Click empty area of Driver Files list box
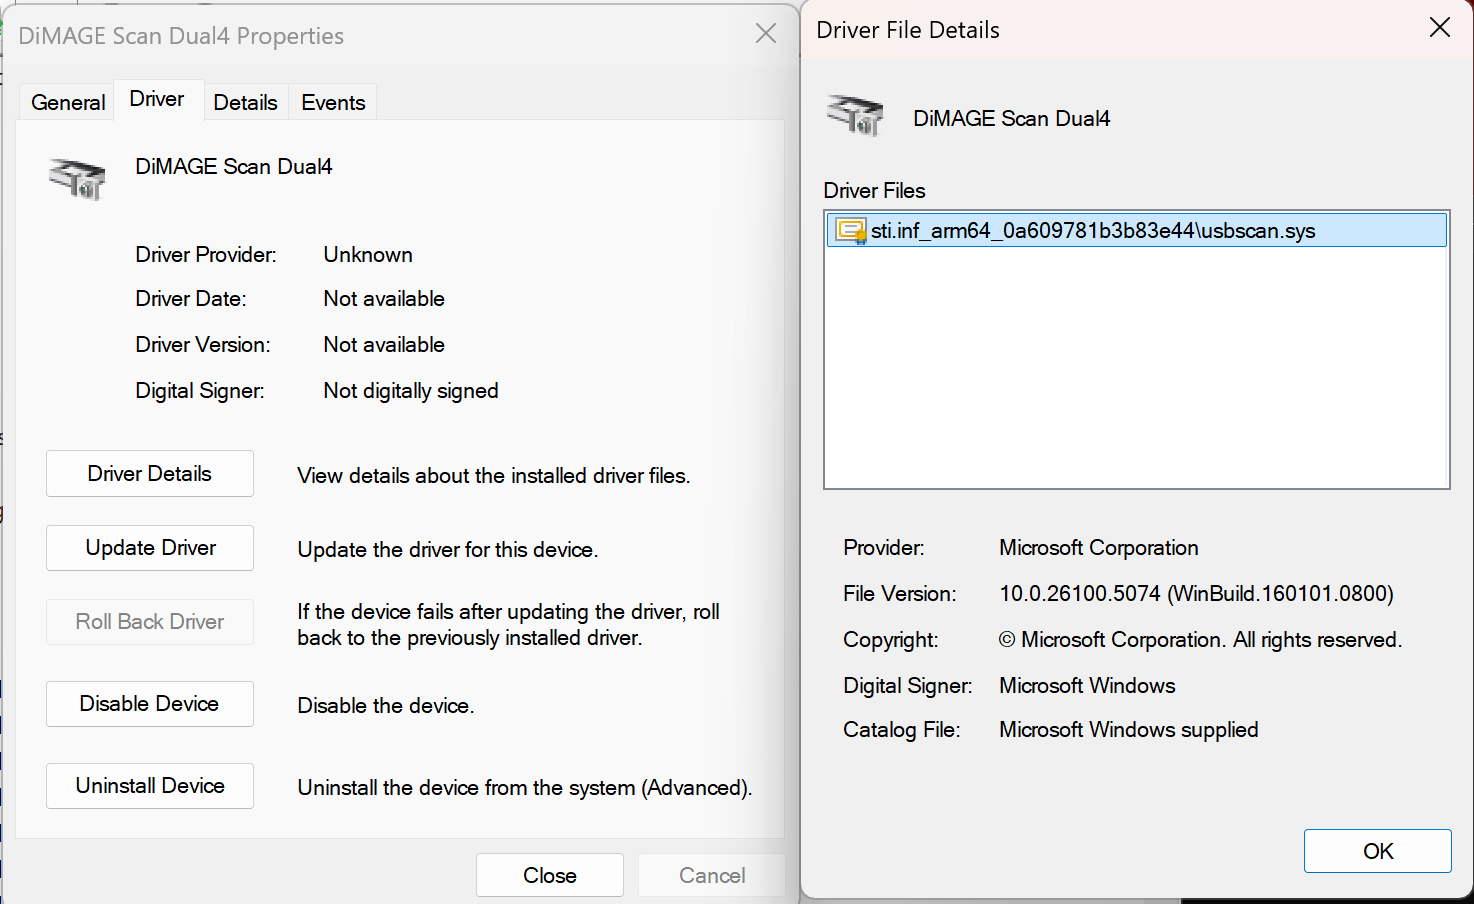Viewport: 1474px width, 904px height. pyautogui.click(x=1137, y=370)
